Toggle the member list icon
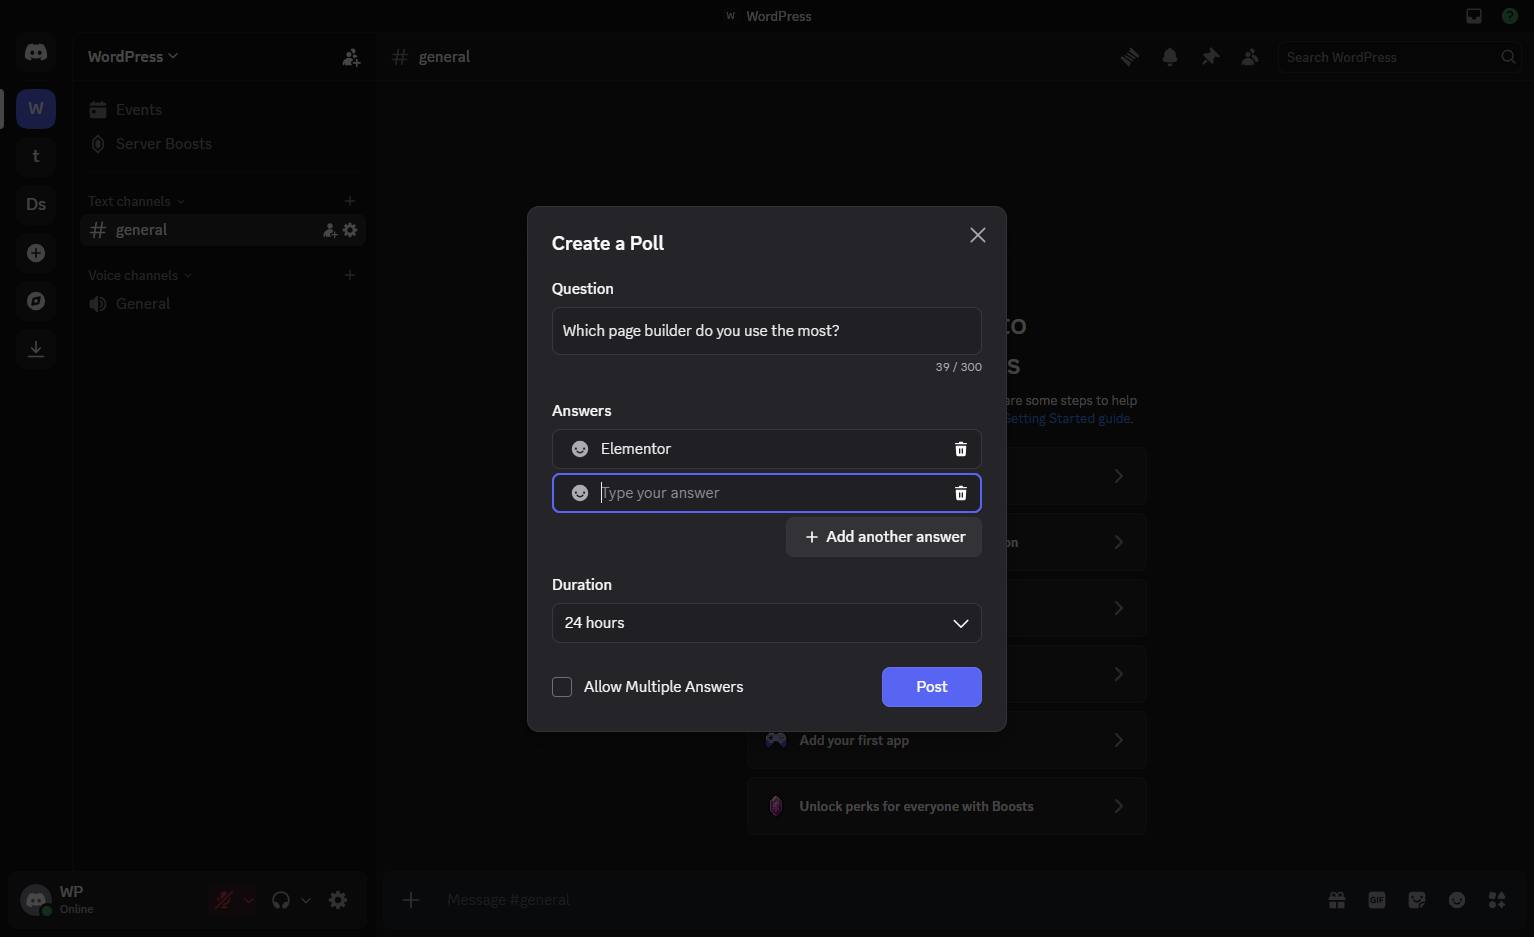The width and height of the screenshot is (1534, 937). click(x=1250, y=57)
